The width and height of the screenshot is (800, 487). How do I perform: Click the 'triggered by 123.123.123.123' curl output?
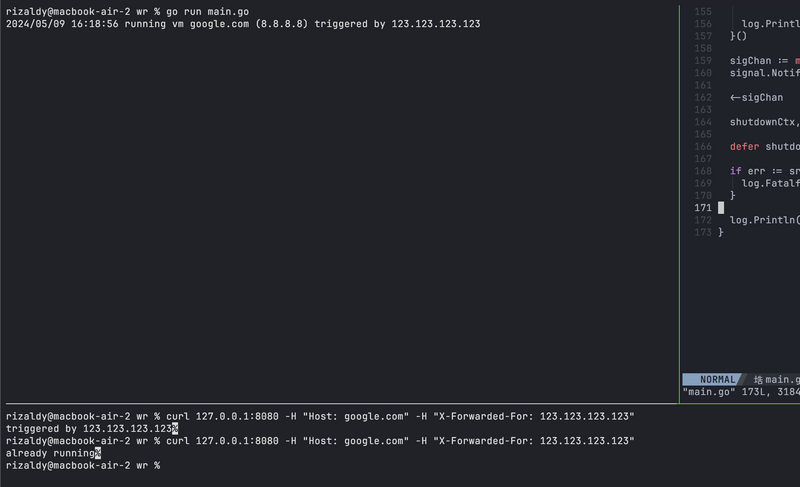point(89,428)
